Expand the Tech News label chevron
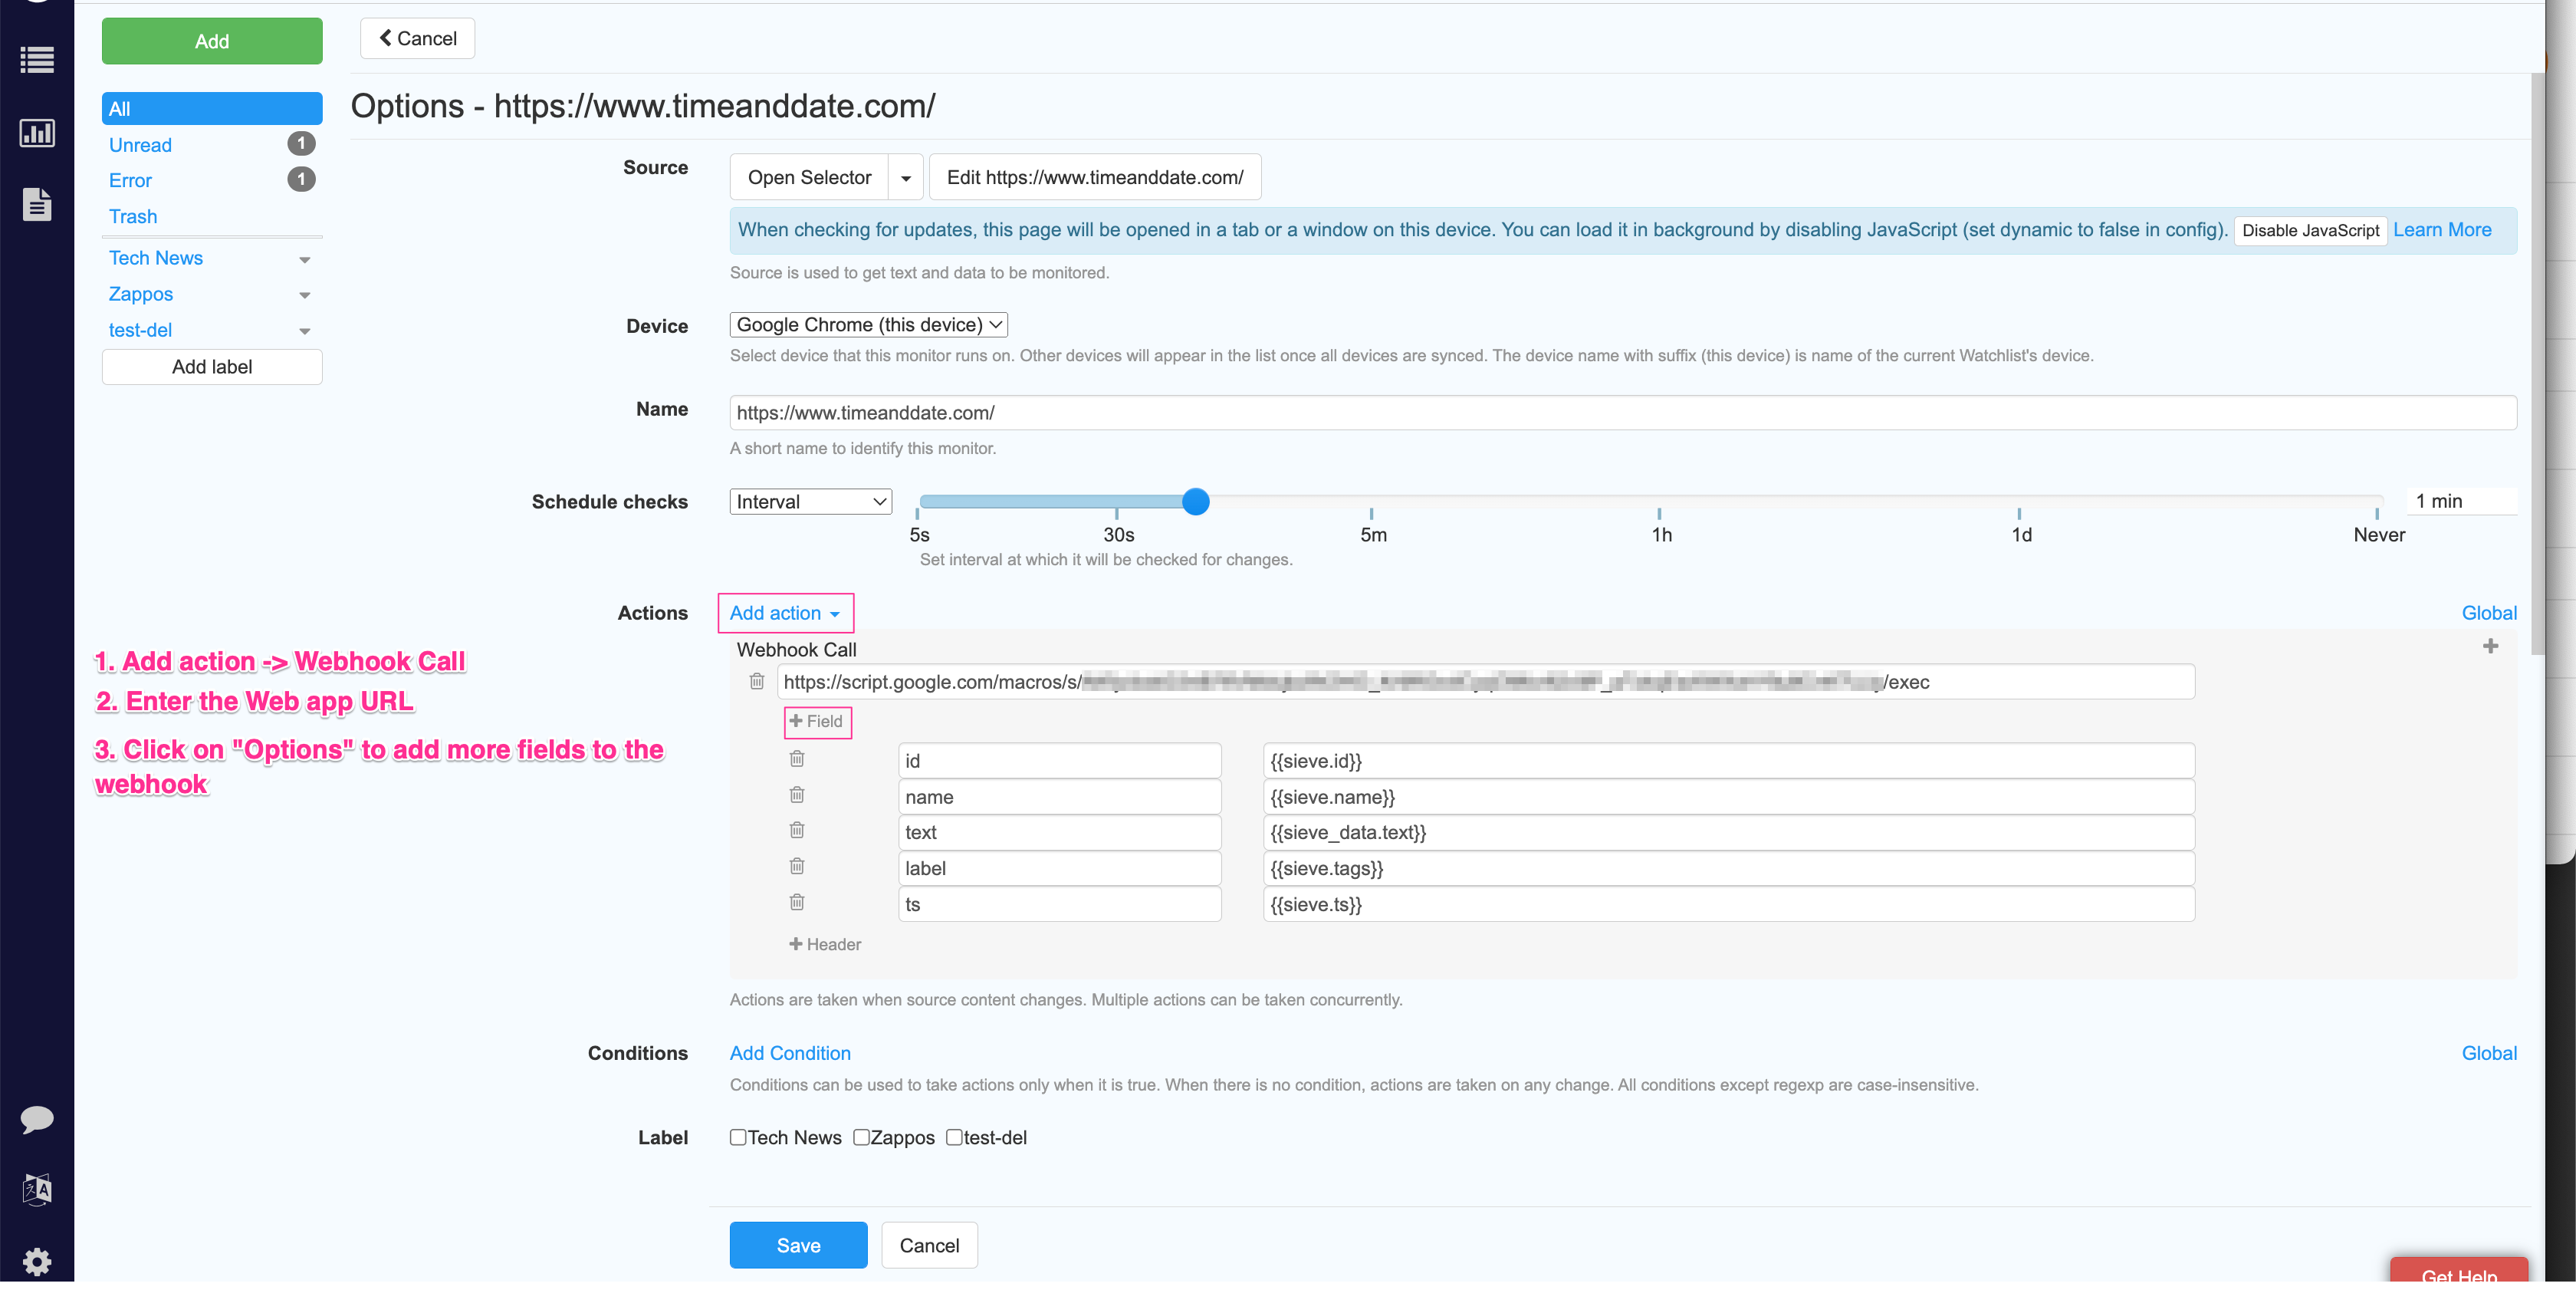The image size is (2576, 1313). 305,259
